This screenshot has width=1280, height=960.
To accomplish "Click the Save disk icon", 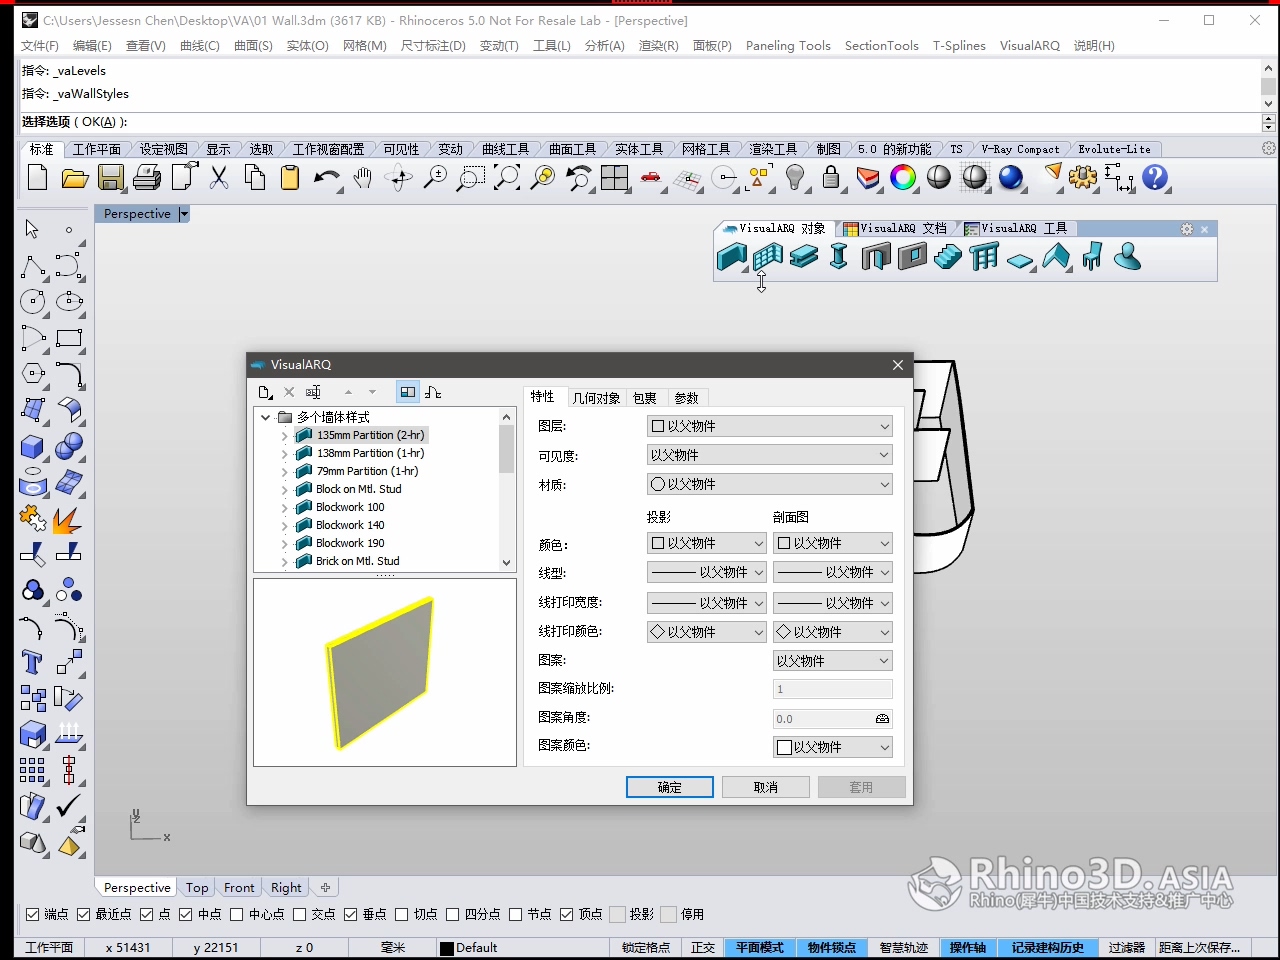I will pos(111,178).
